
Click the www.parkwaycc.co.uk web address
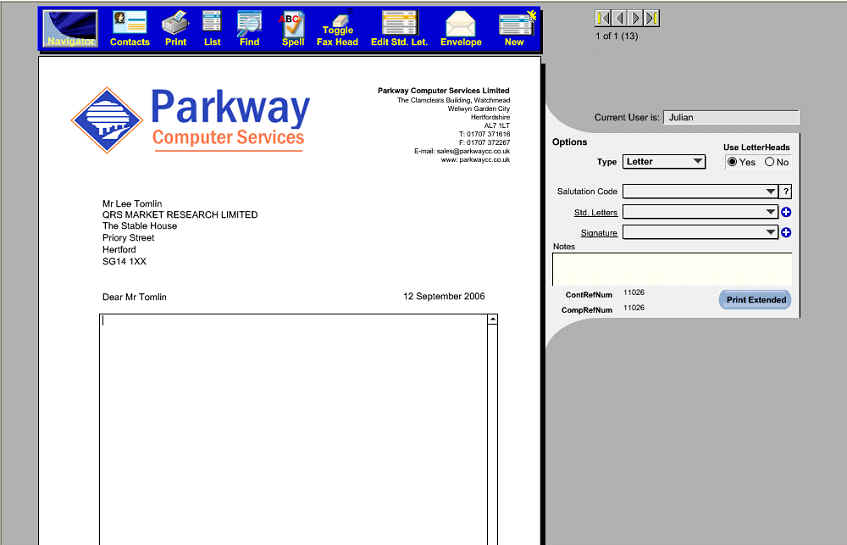pyautogui.click(x=475, y=160)
